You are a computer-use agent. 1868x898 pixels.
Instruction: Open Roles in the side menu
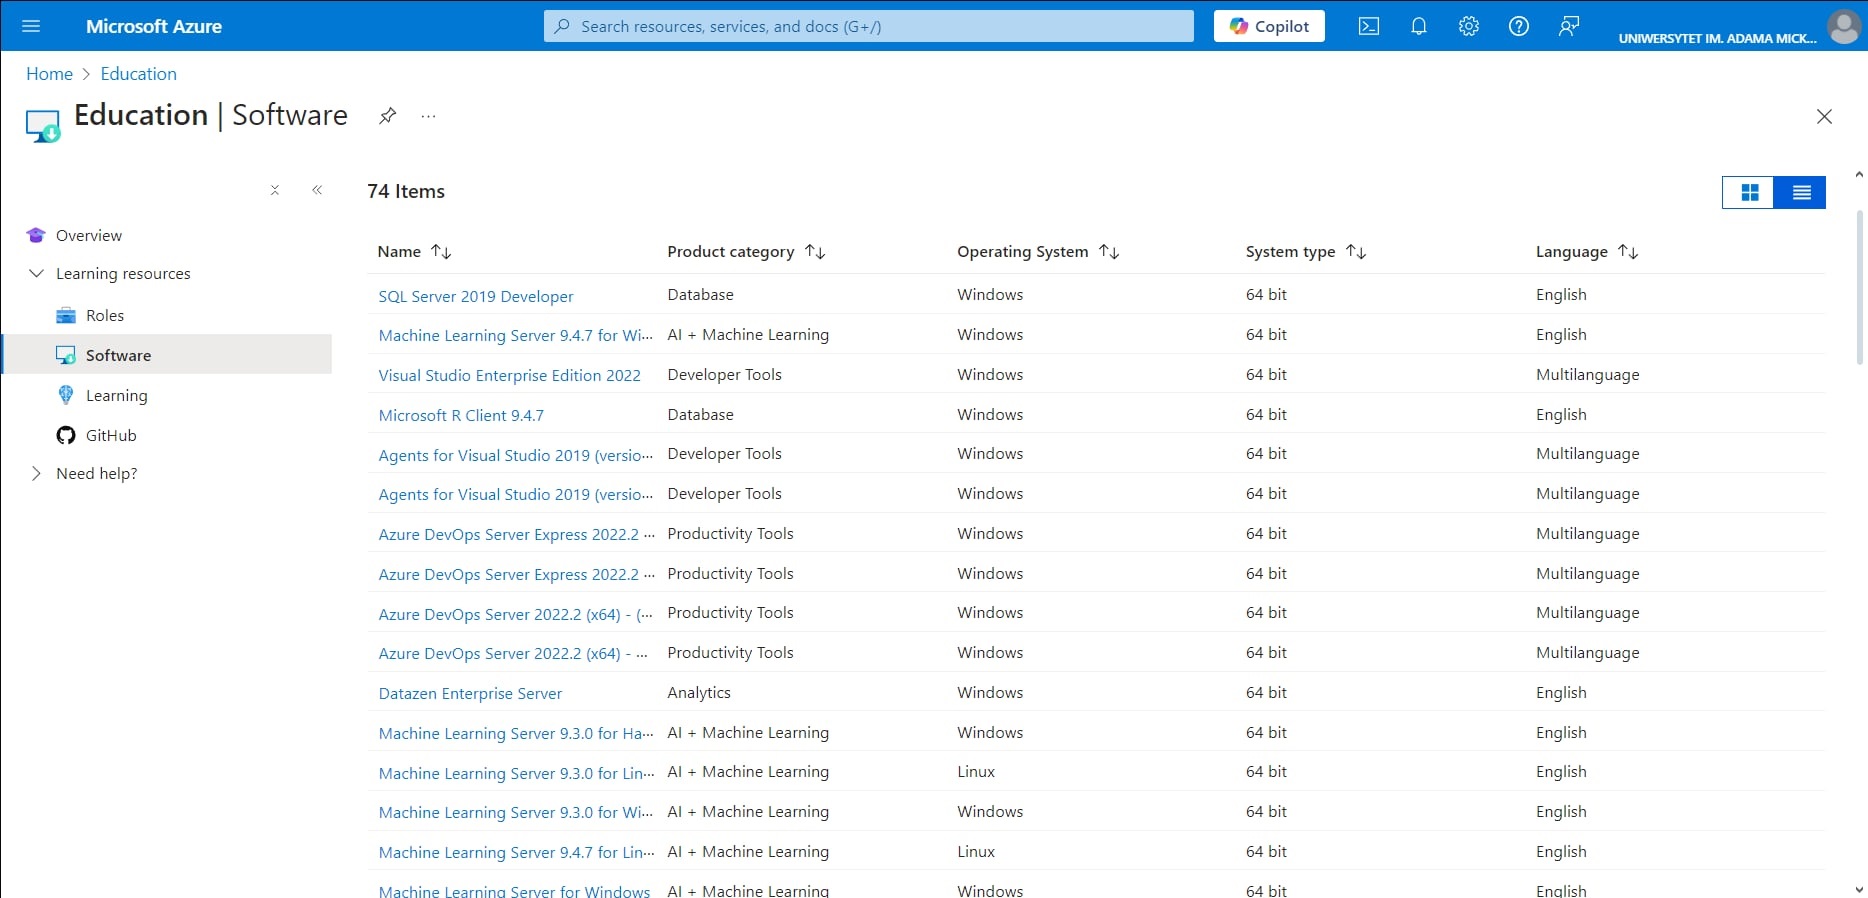click(x=105, y=315)
